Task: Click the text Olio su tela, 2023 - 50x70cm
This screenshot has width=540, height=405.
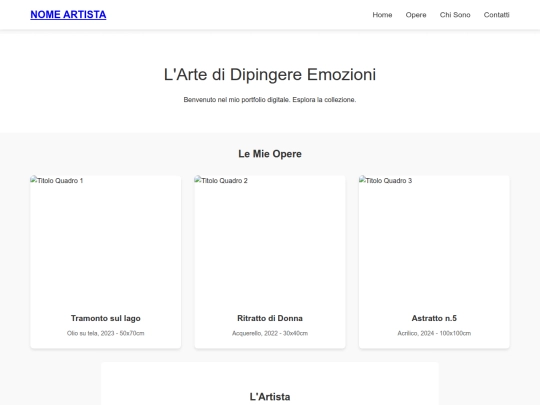Action: click(106, 333)
